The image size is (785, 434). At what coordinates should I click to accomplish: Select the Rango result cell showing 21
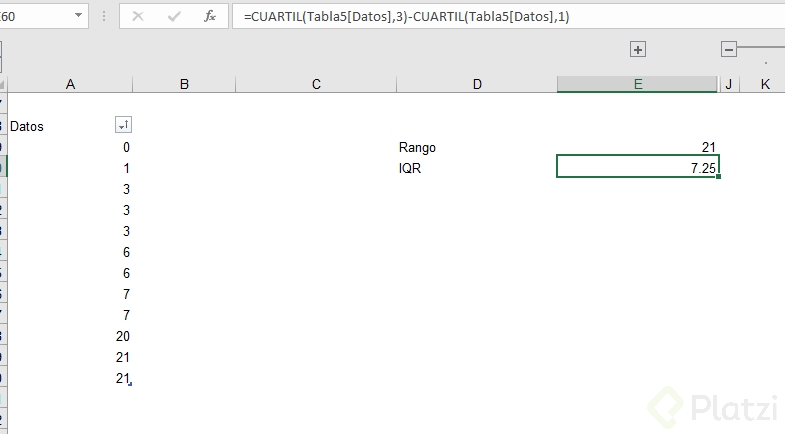pos(637,147)
